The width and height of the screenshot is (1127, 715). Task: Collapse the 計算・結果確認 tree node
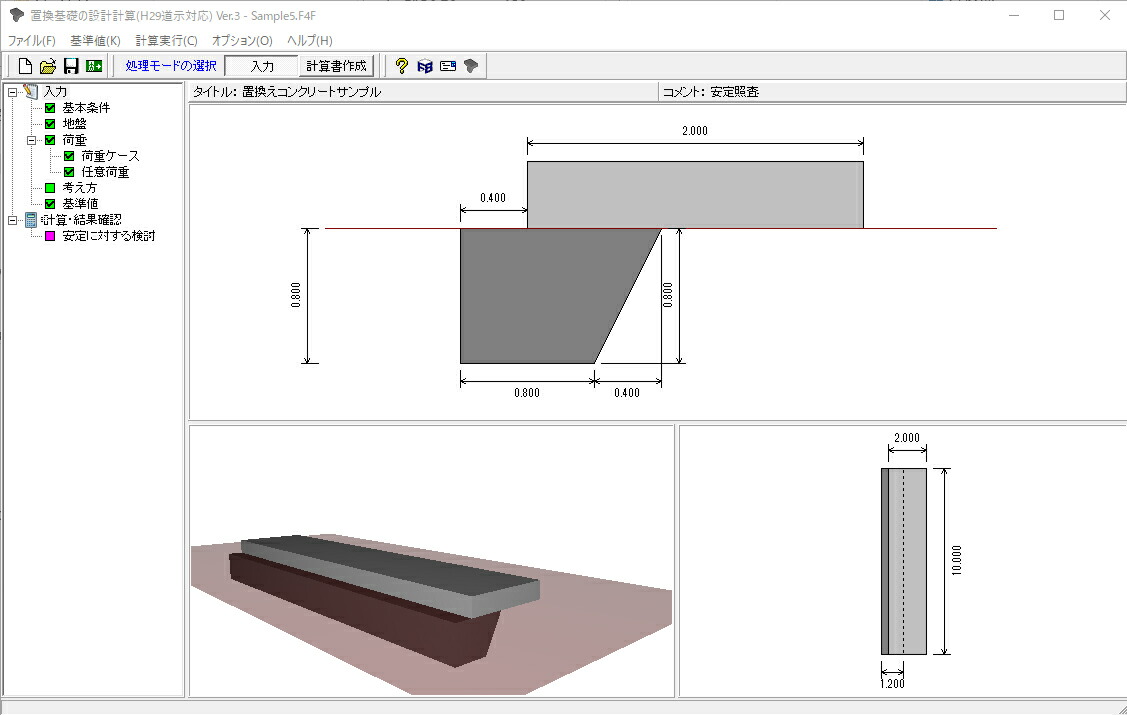[x=12, y=221]
